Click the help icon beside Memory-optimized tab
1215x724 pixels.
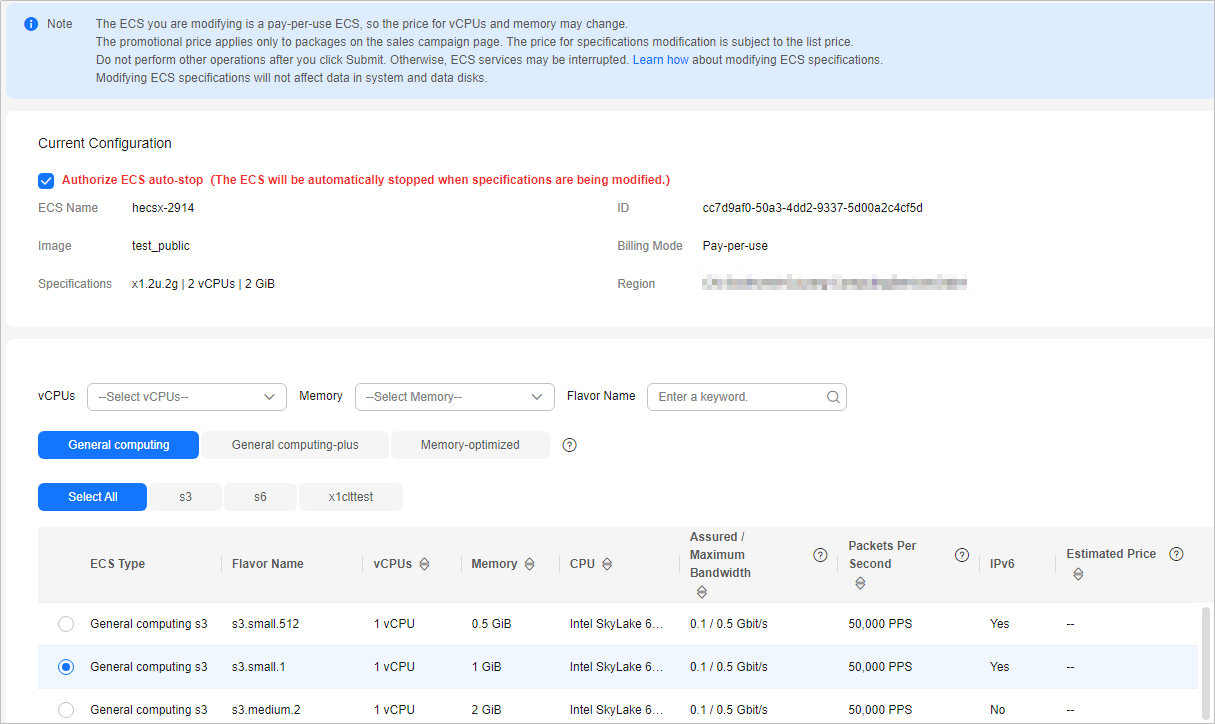pos(570,445)
